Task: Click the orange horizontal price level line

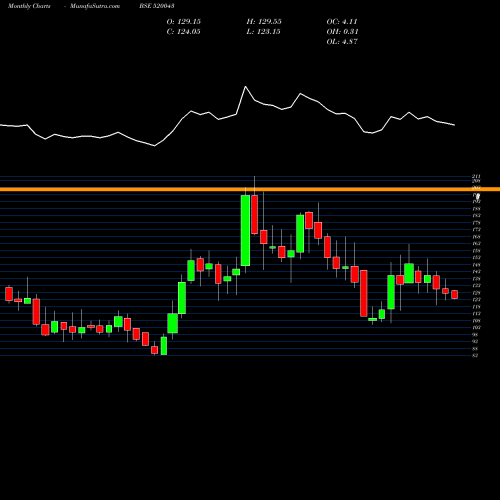Action: [250, 189]
